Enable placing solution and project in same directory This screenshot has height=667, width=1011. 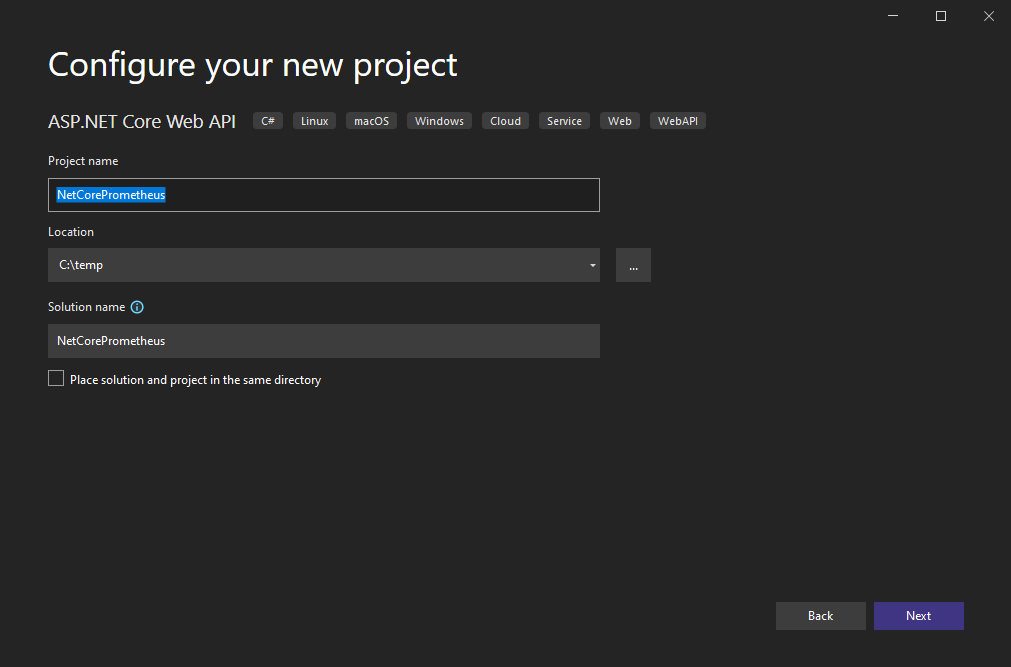(x=56, y=379)
